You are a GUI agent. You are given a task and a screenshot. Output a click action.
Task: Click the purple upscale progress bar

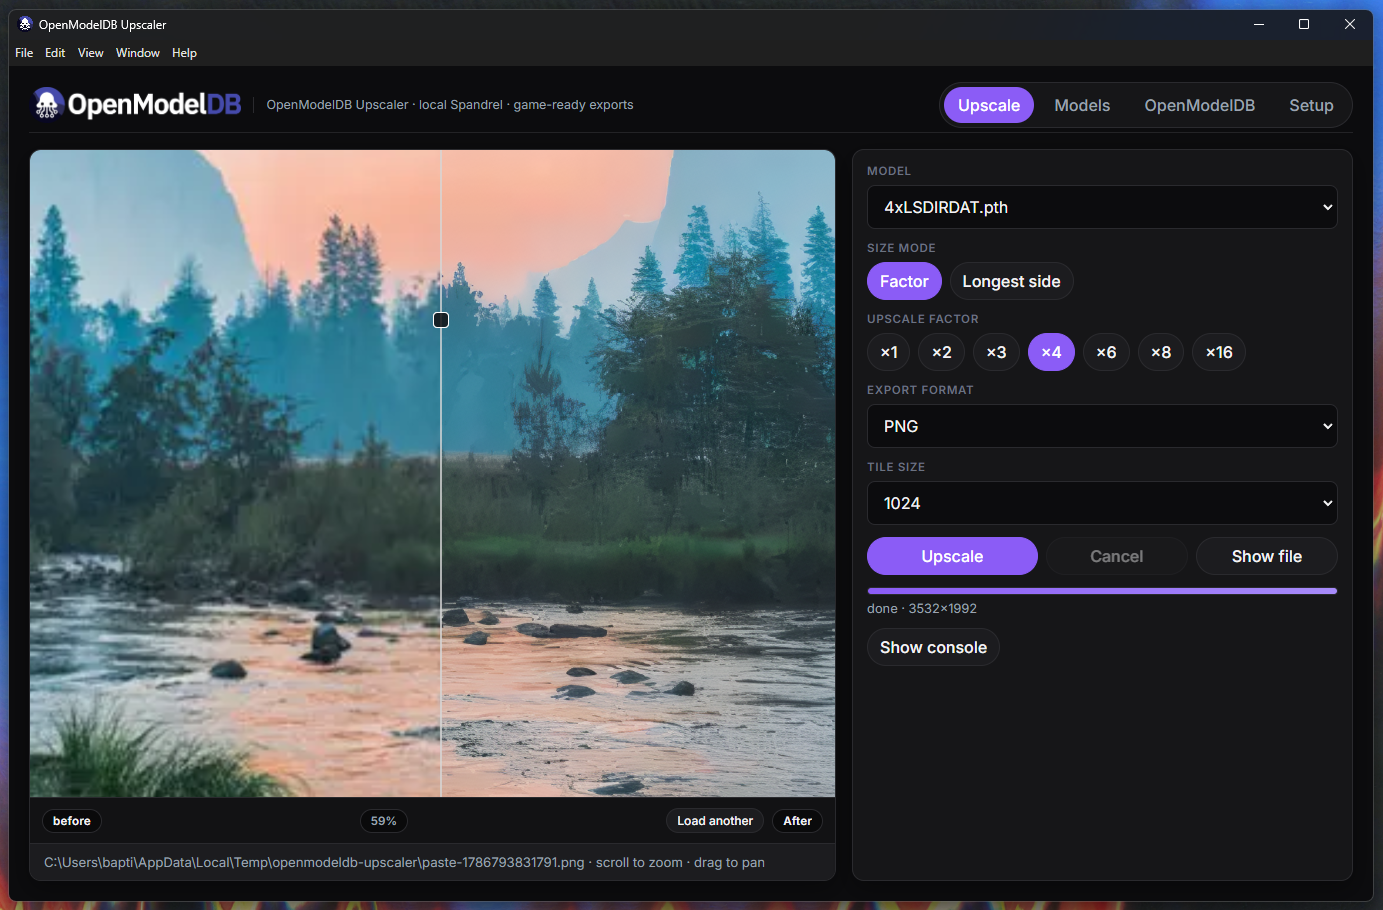pyautogui.click(x=1102, y=591)
